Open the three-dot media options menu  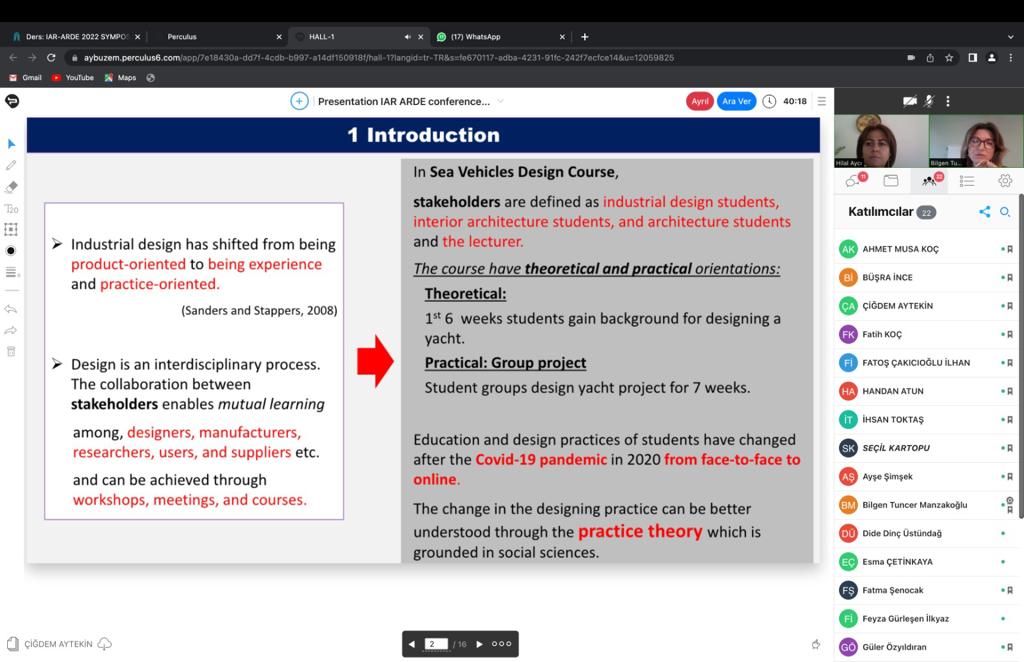coord(948,101)
